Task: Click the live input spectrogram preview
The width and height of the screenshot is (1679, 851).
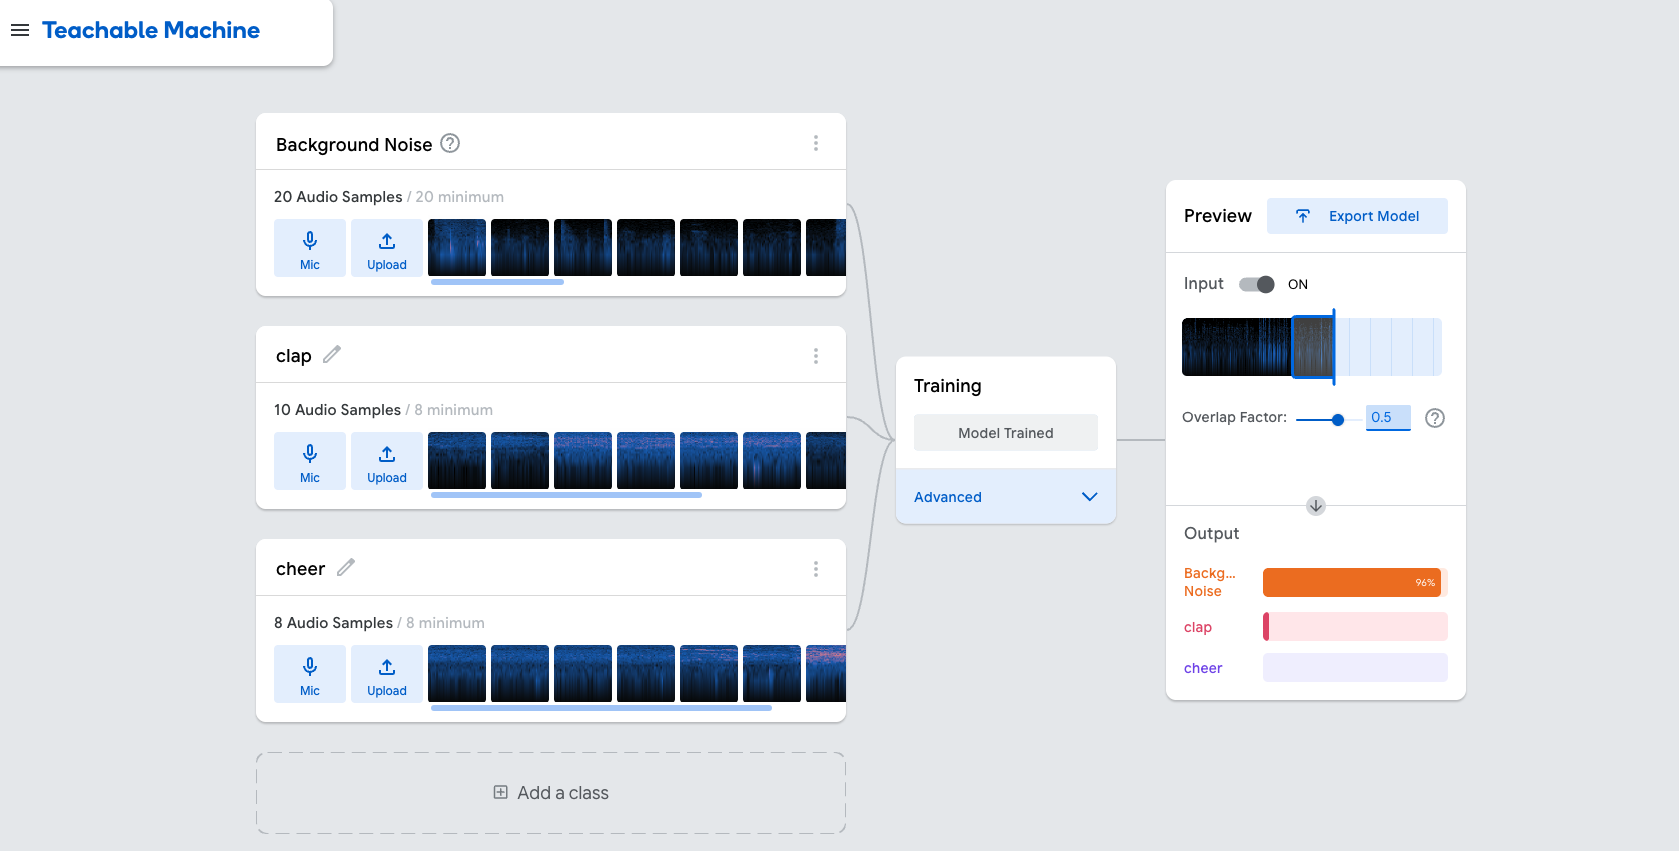Action: [1312, 347]
